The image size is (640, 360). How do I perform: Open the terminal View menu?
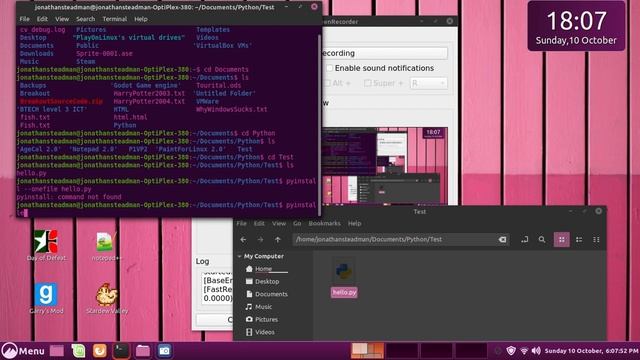point(62,19)
